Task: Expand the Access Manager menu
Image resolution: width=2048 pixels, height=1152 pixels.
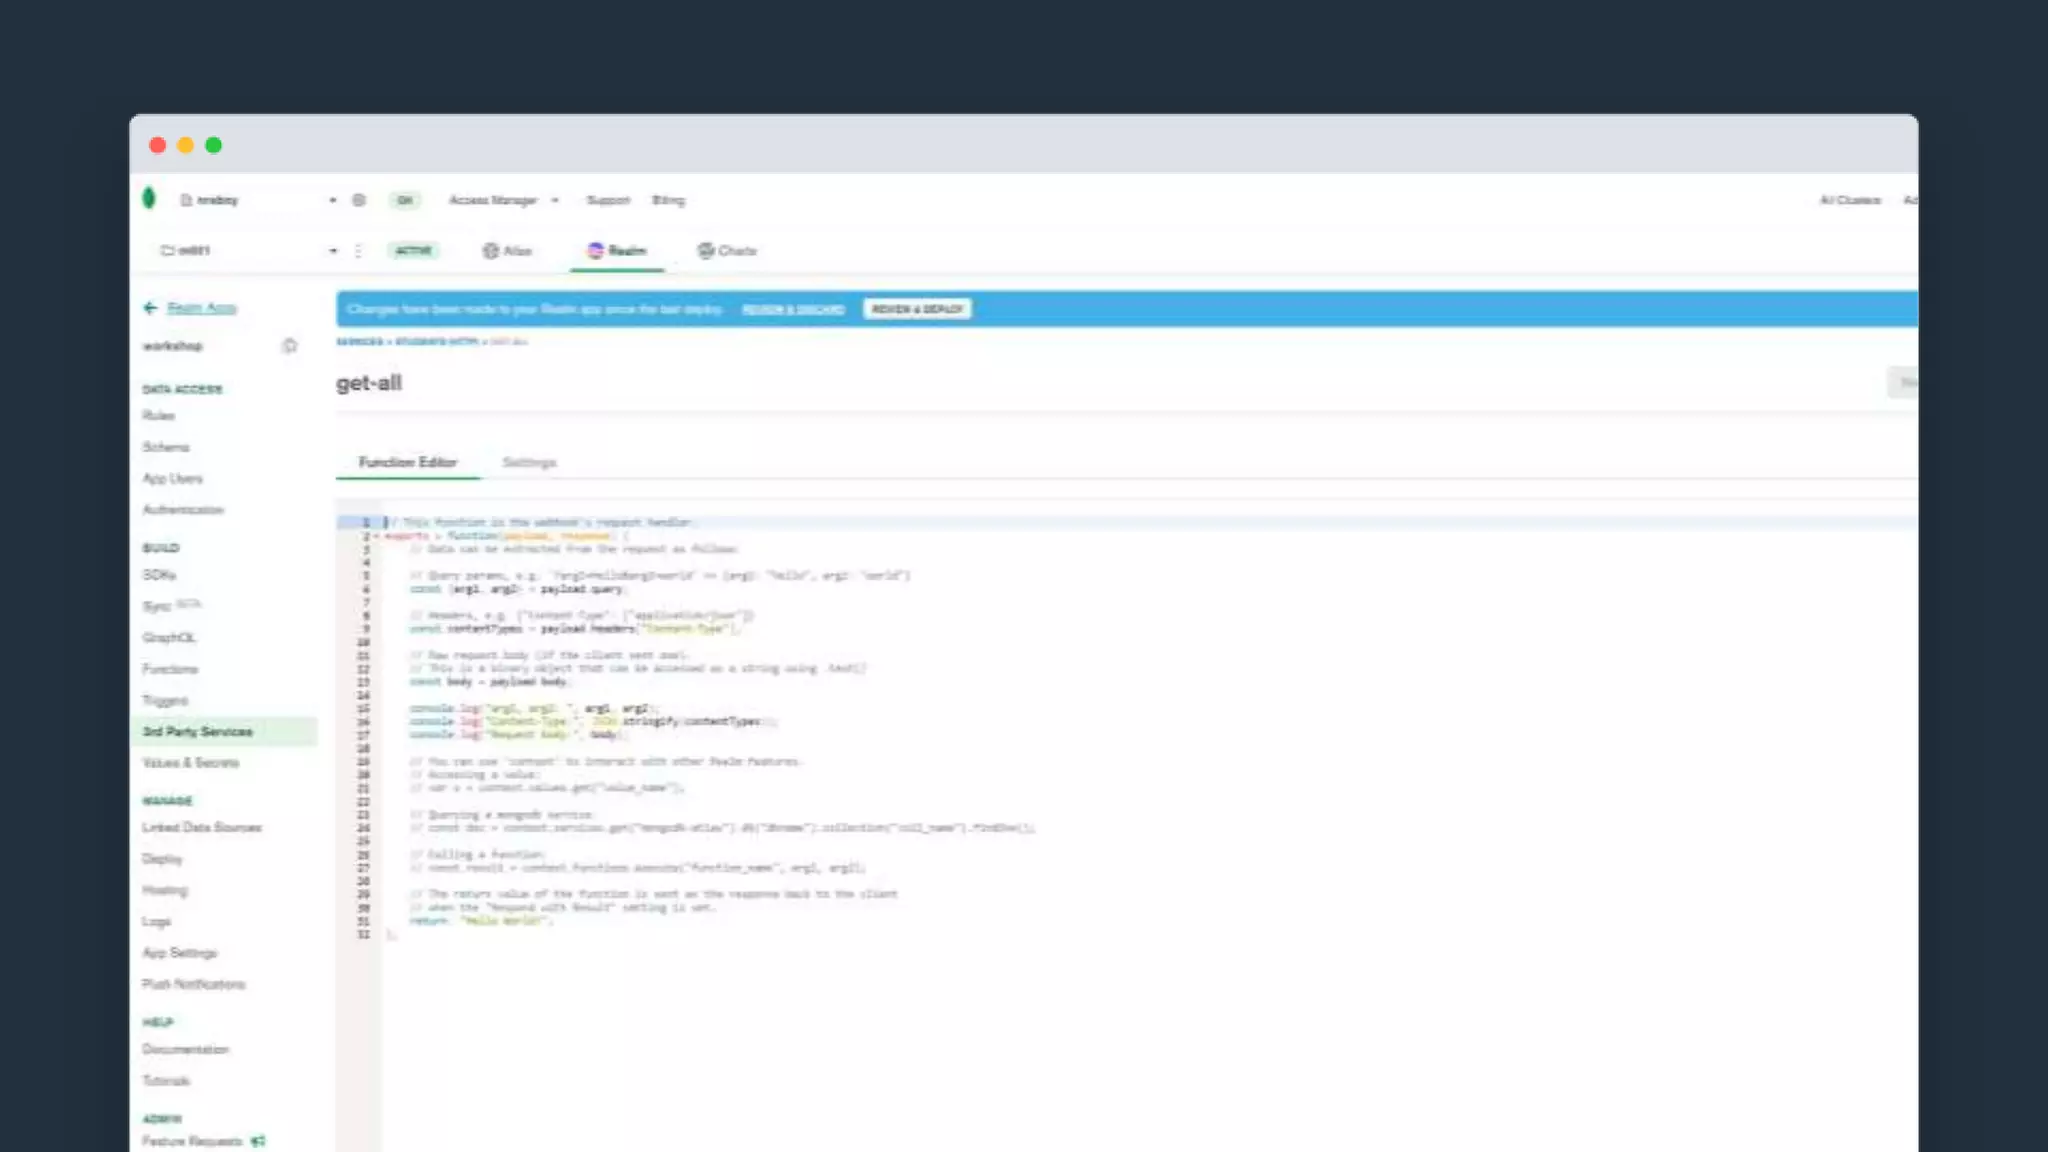Action: [x=503, y=200]
